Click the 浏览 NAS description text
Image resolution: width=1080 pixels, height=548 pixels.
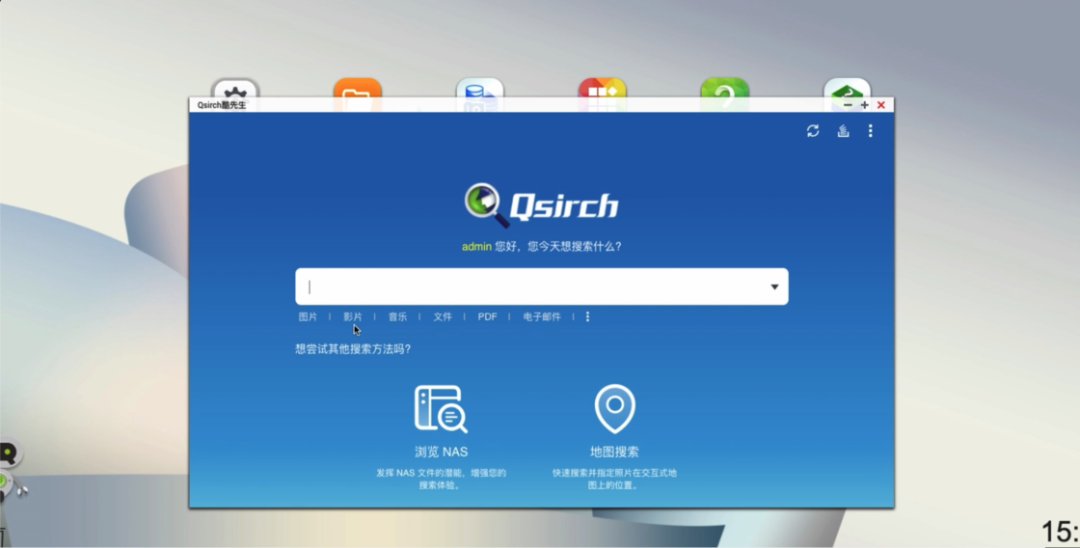point(441,479)
